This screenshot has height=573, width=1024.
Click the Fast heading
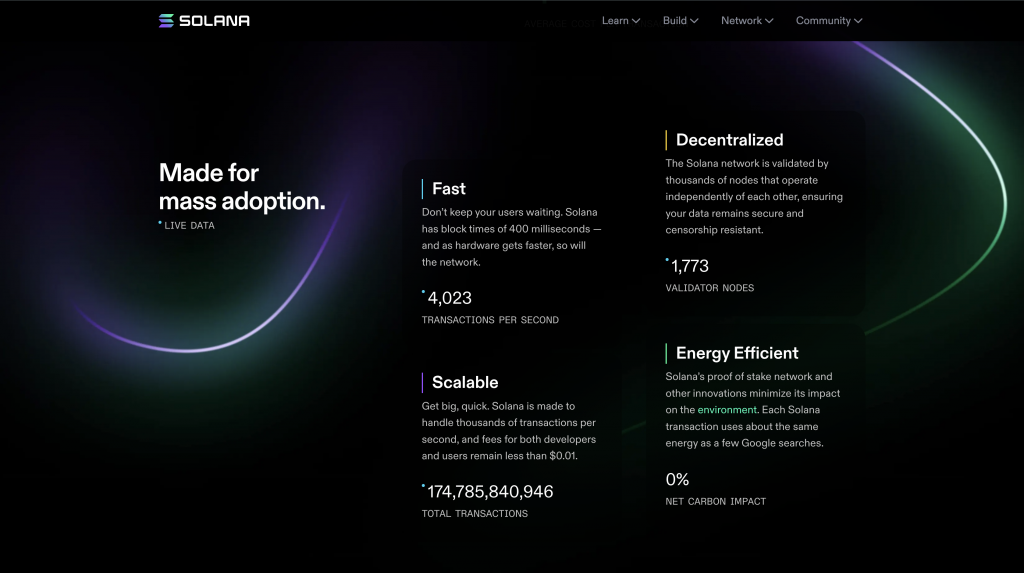(449, 189)
